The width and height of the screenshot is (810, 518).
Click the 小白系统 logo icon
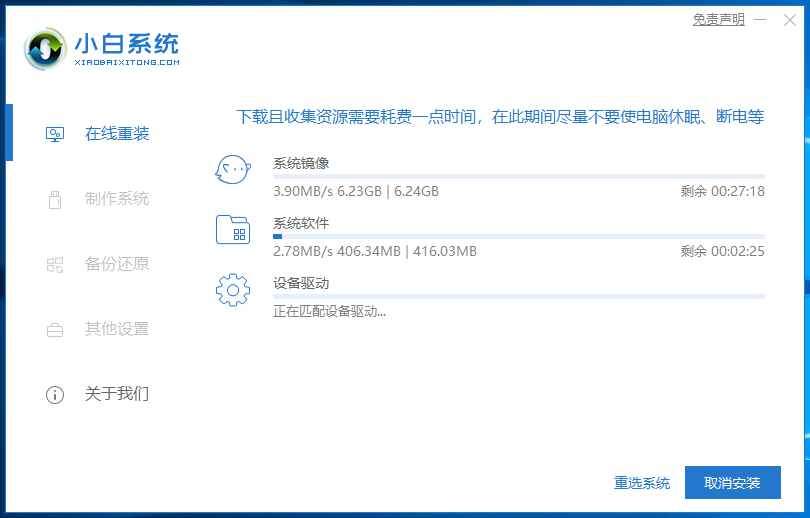[47, 49]
